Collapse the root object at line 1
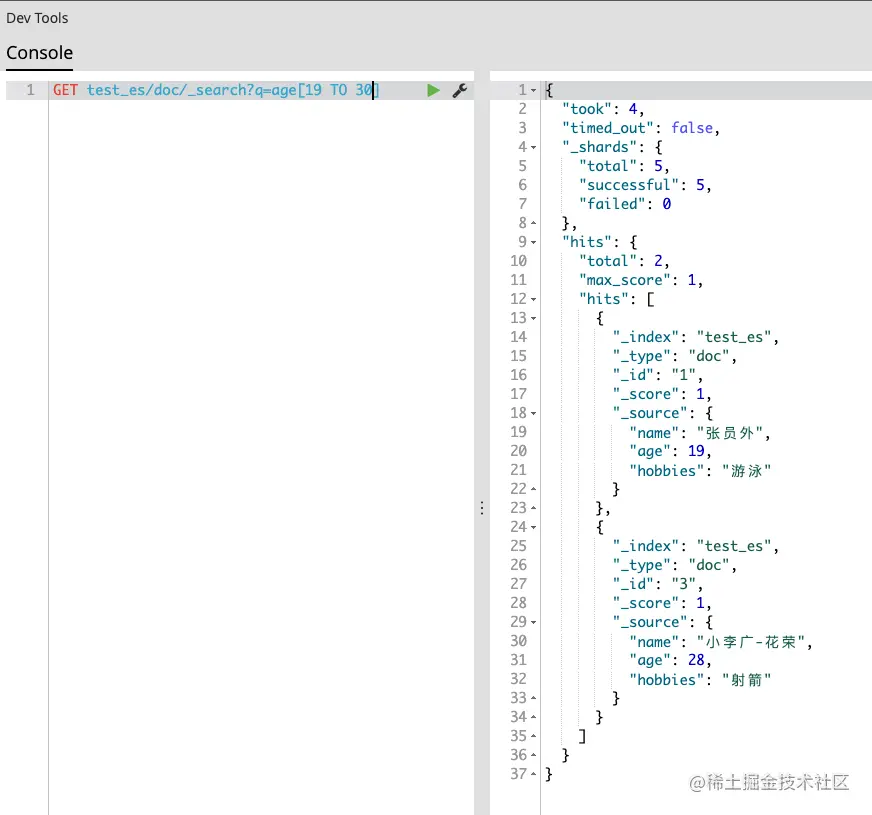The height and width of the screenshot is (815, 872). (x=533, y=90)
